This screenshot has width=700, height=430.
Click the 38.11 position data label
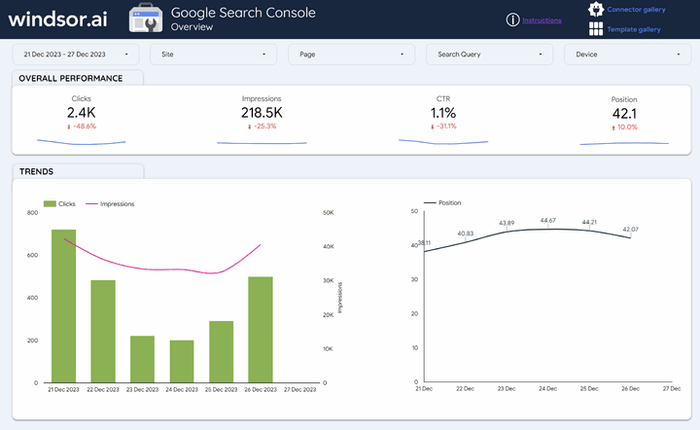click(425, 243)
